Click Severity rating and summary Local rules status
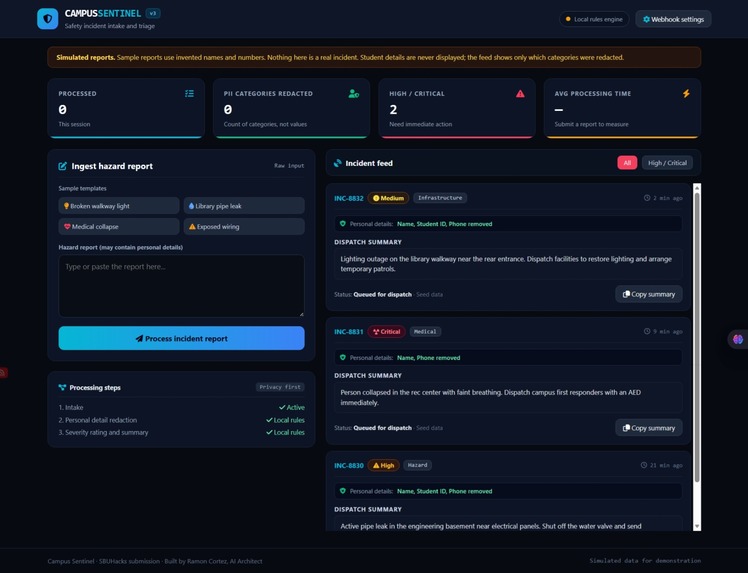This screenshot has width=748, height=573. click(x=285, y=432)
